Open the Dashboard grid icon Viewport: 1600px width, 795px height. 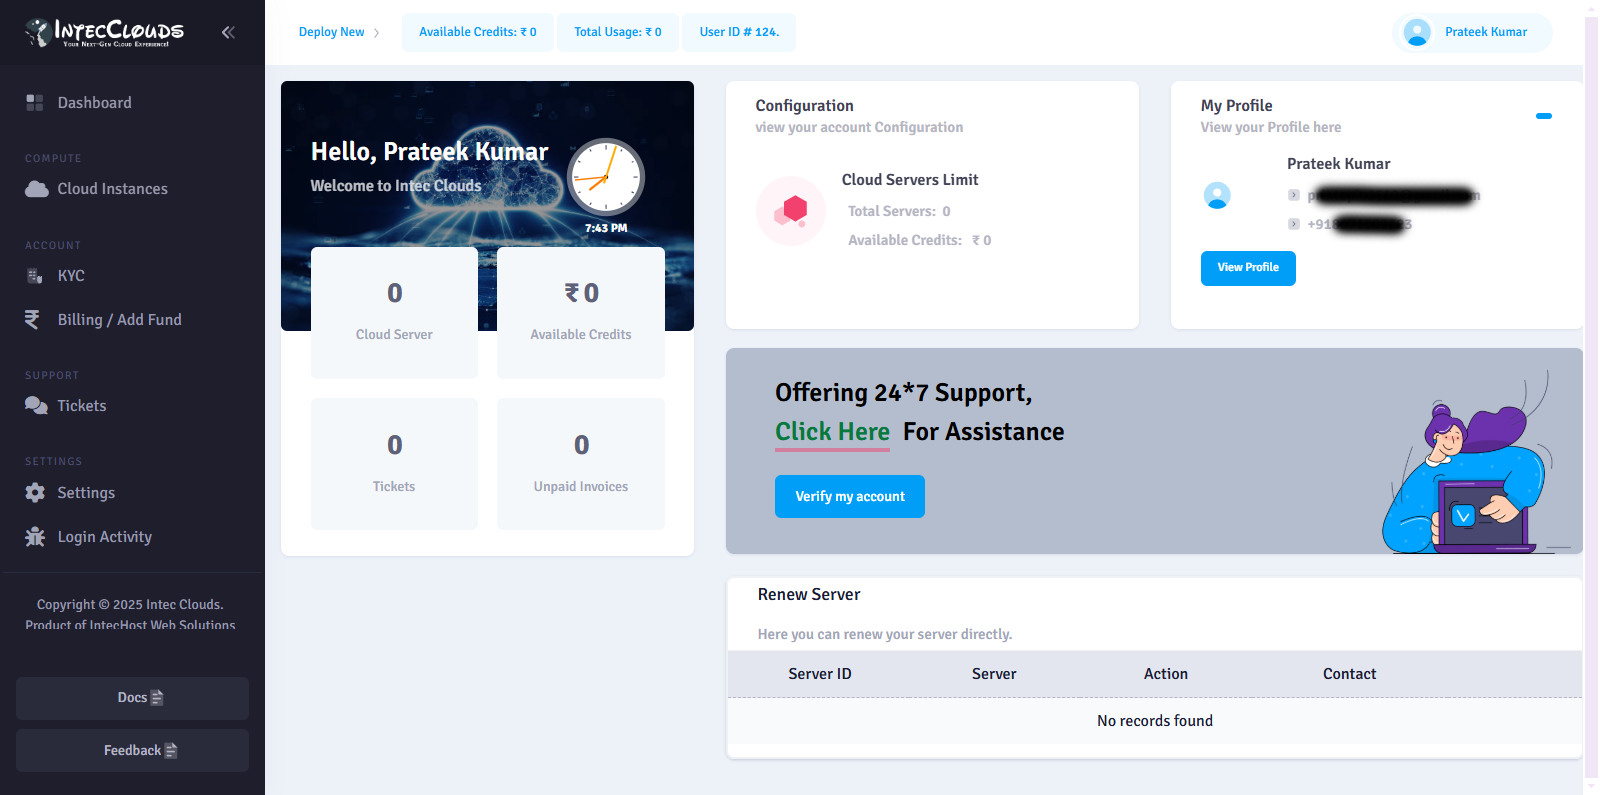(35, 103)
